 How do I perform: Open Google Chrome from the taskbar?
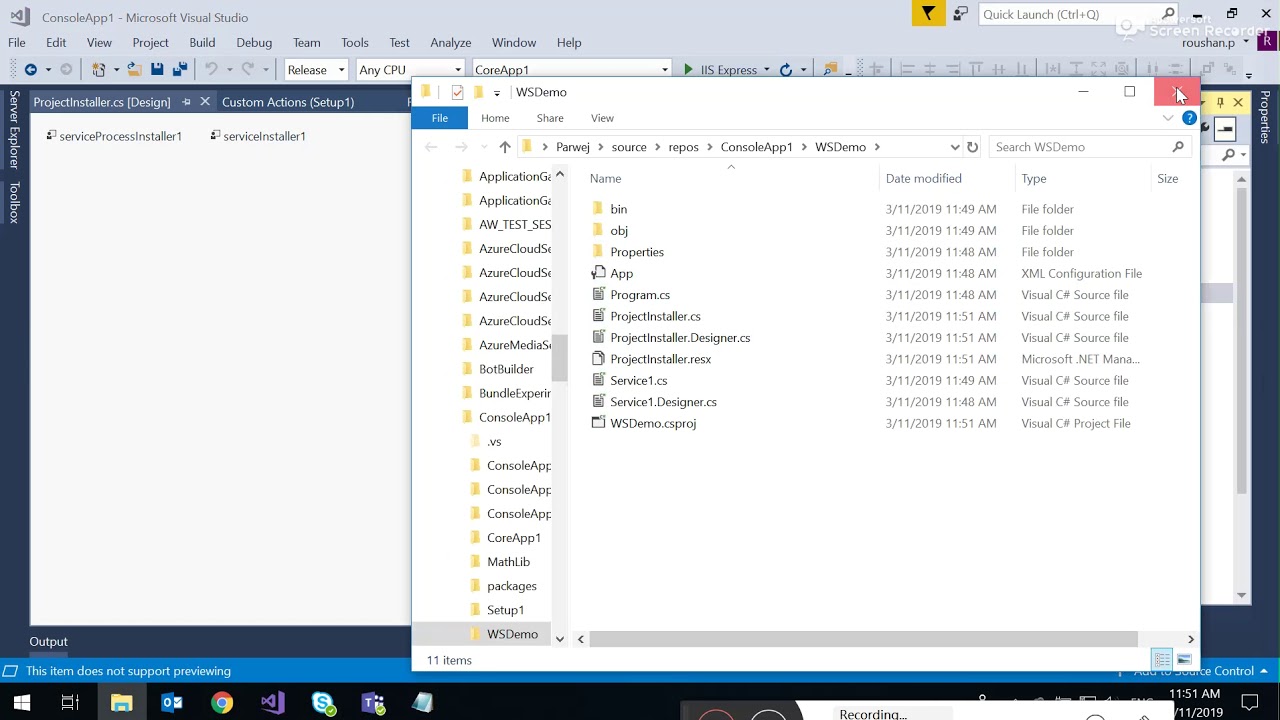(x=222, y=703)
